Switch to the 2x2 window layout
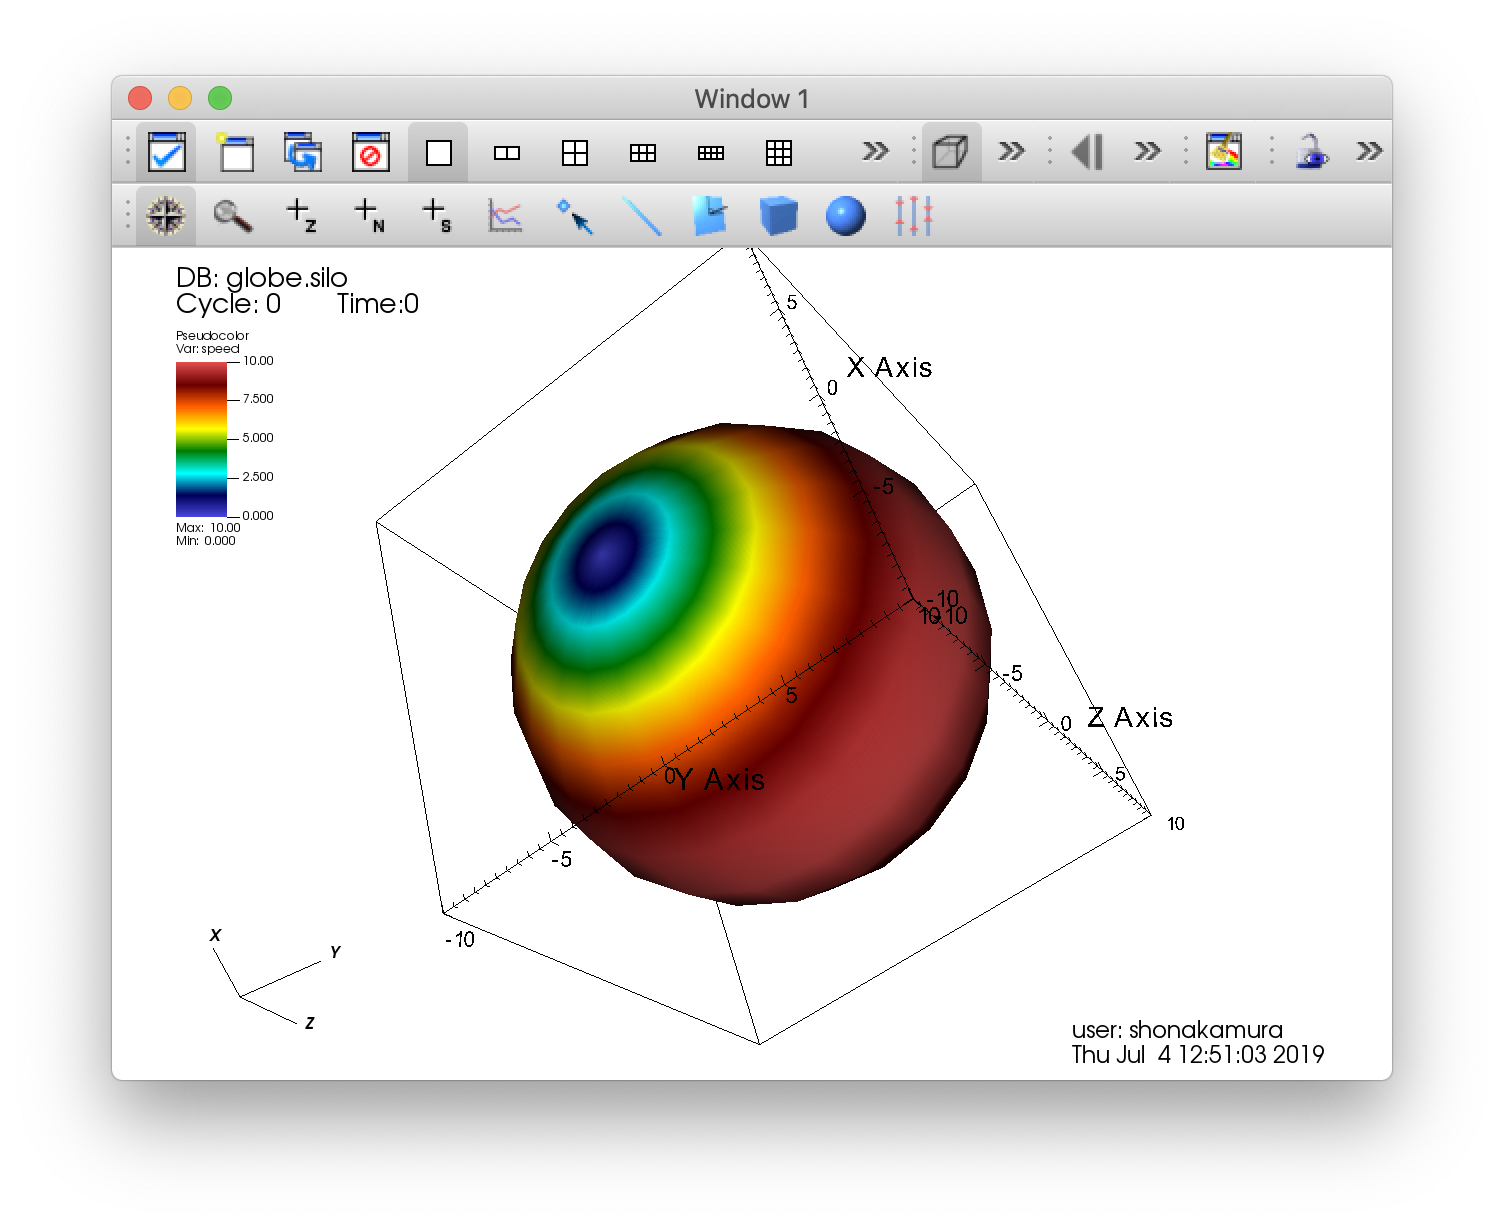Viewport: 1504px width, 1228px height. 575,152
